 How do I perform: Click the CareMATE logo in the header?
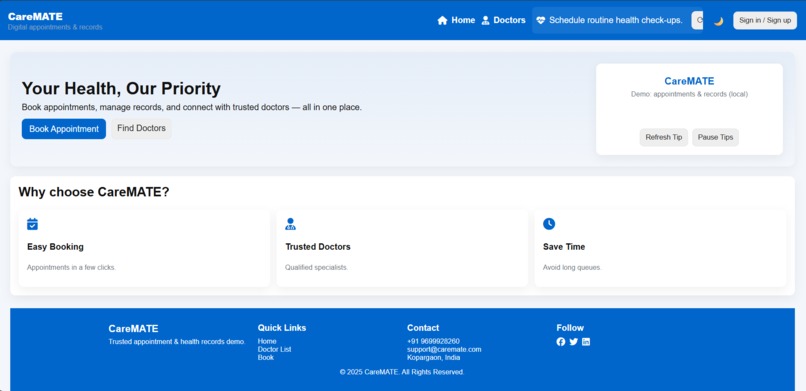click(35, 16)
